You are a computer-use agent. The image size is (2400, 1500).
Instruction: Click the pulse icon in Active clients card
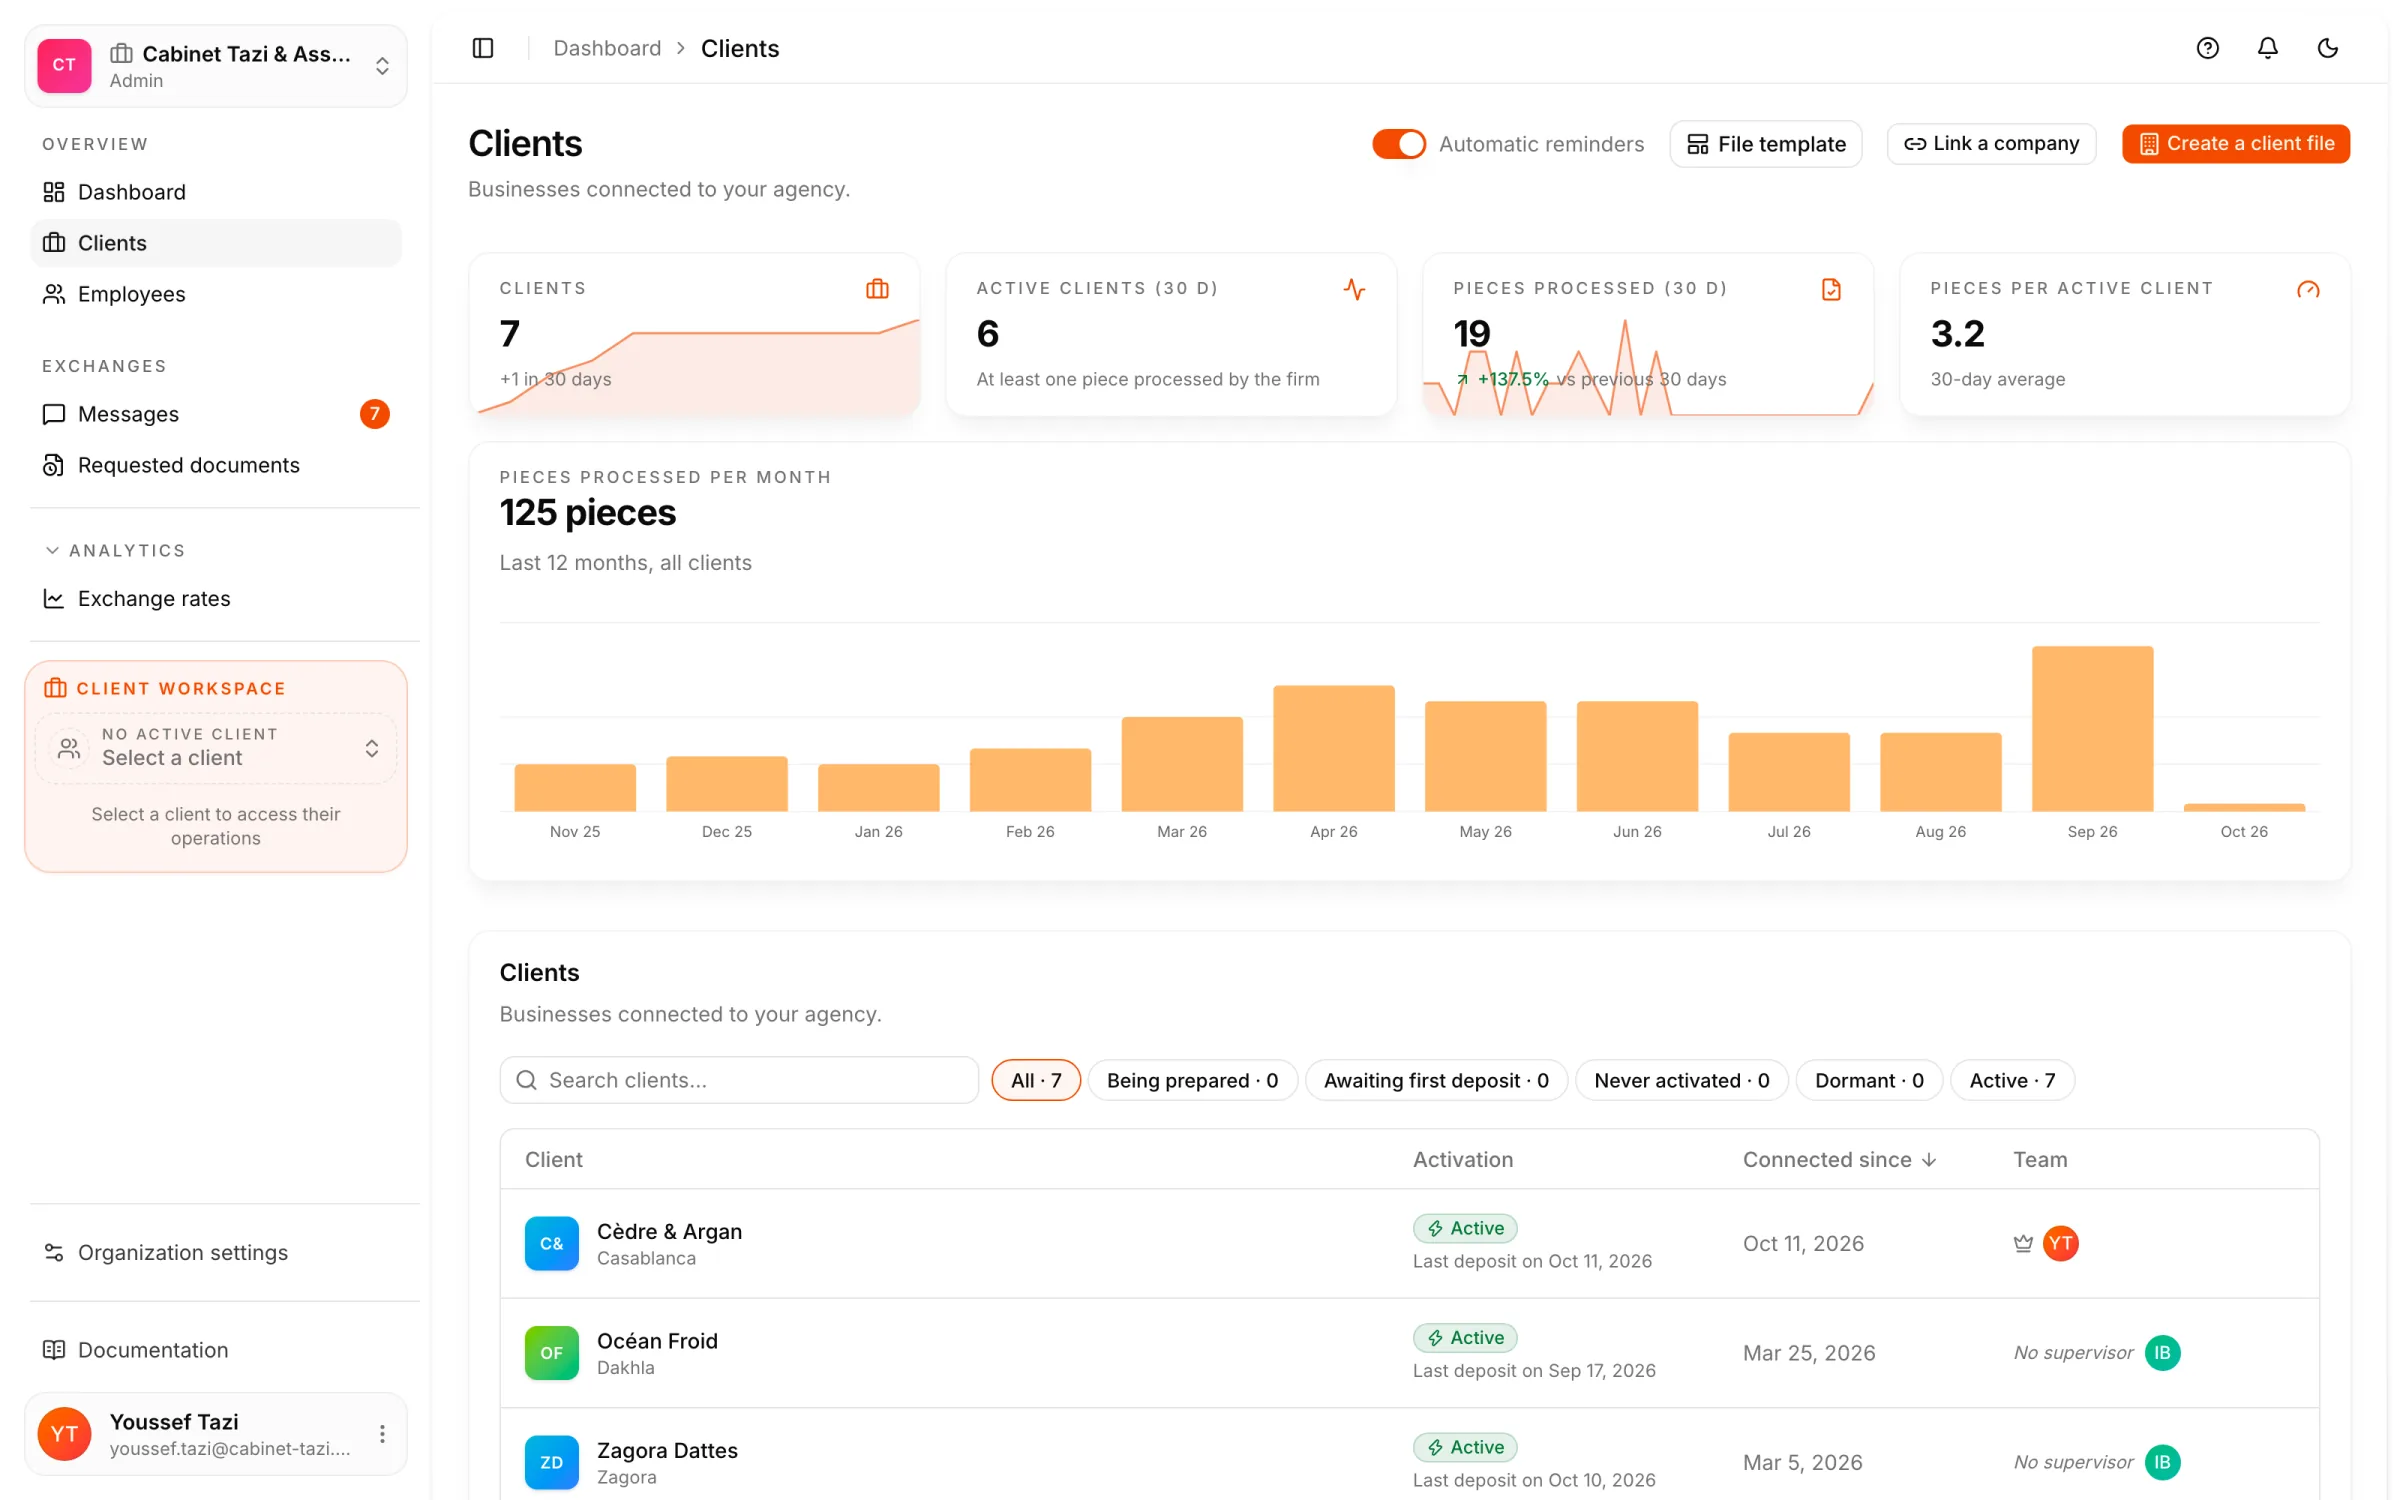pyautogui.click(x=1354, y=289)
